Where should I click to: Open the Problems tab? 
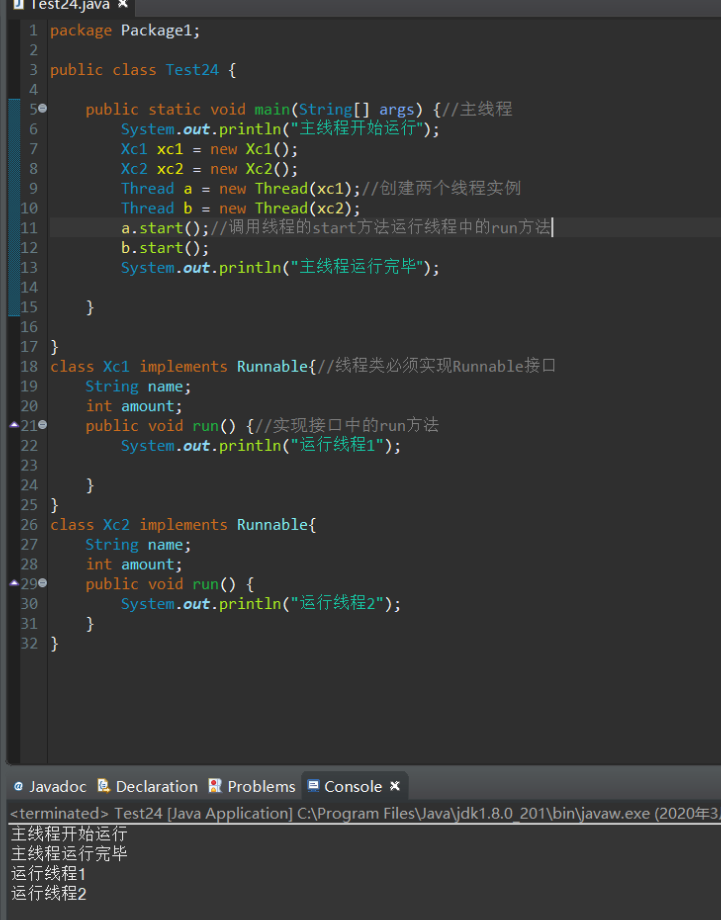[x=261, y=786]
